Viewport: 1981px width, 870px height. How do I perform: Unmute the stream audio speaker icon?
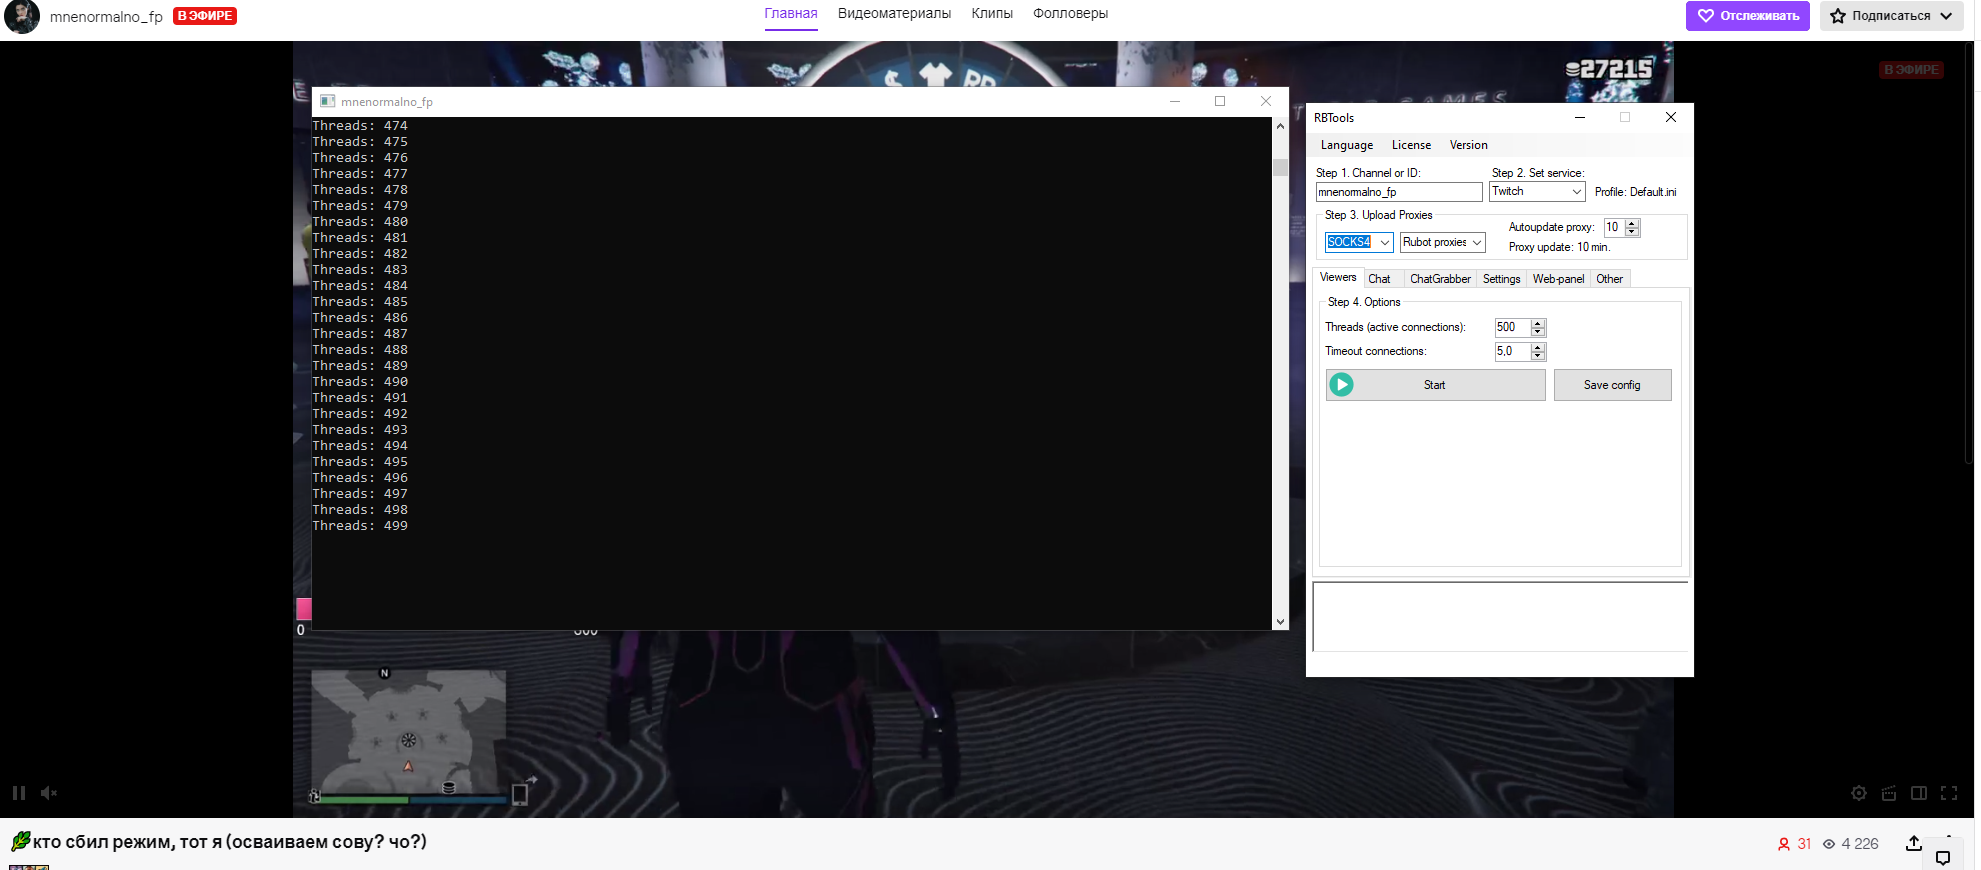[x=48, y=793]
